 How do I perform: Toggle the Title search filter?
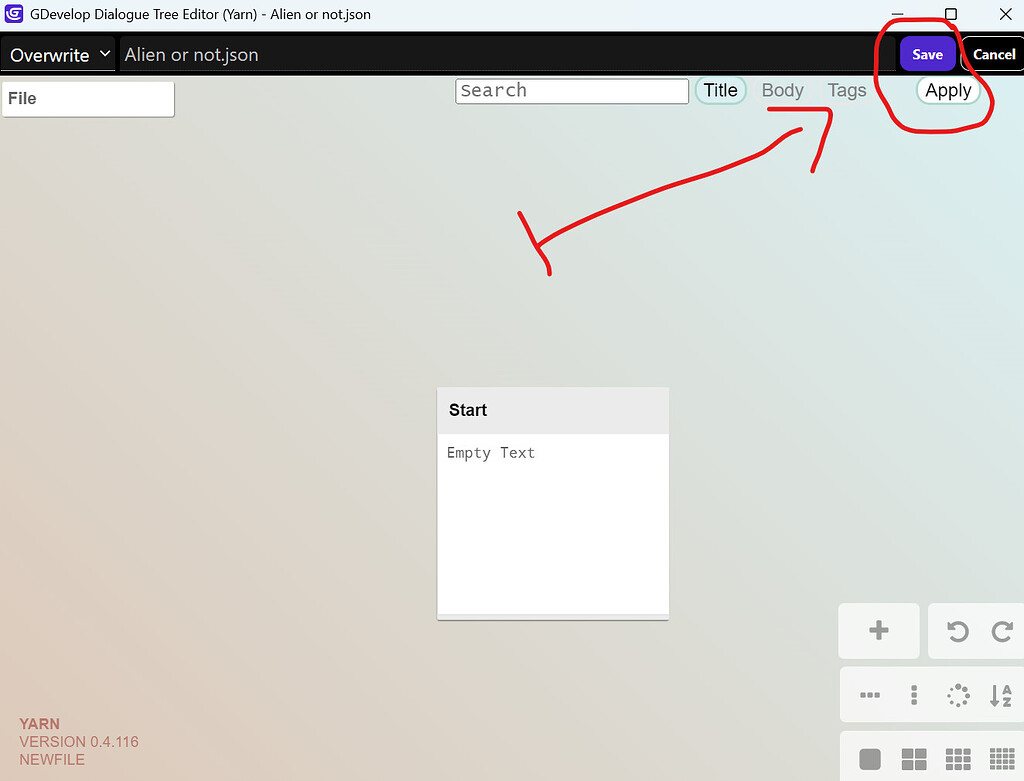[720, 90]
